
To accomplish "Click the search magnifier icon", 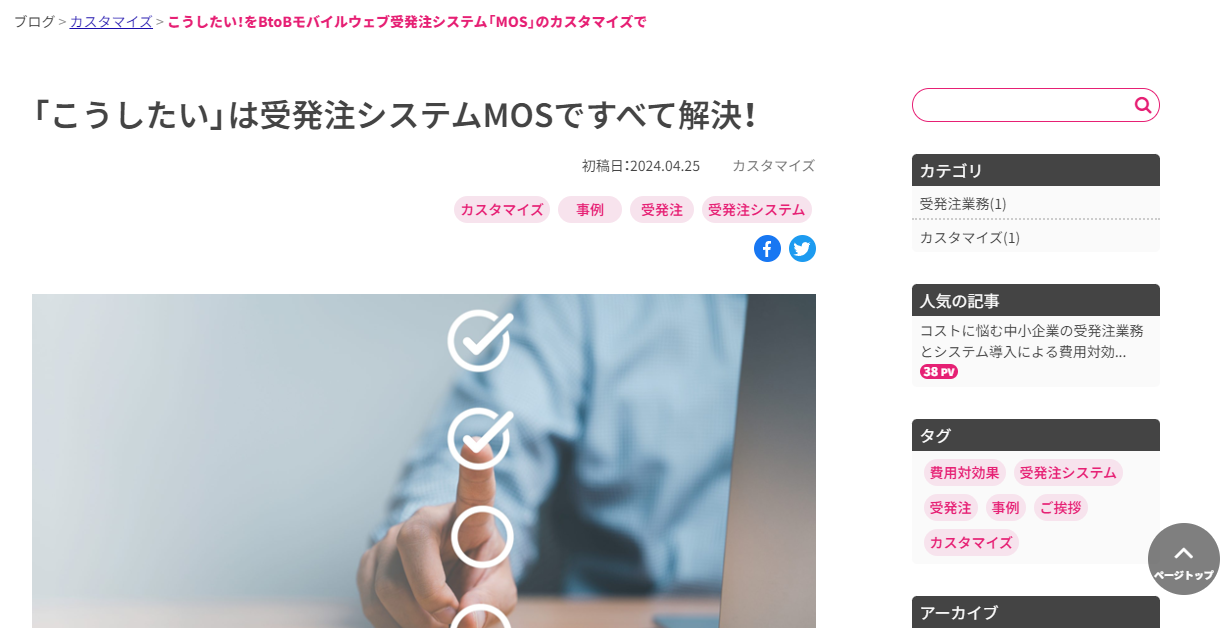I will [1143, 105].
